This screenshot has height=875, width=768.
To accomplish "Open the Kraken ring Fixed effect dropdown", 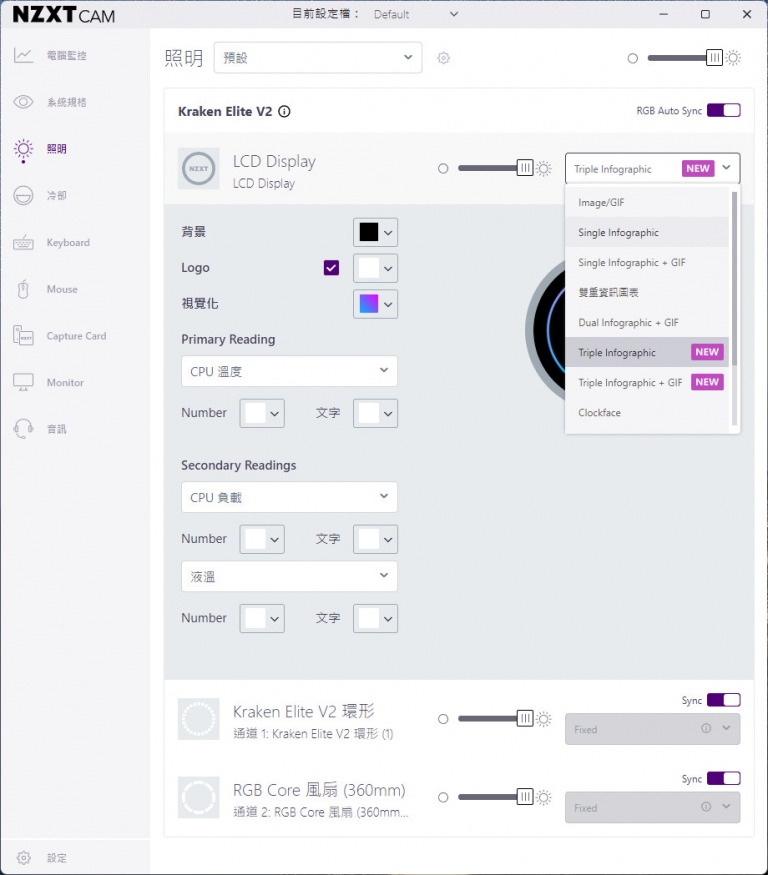I will point(652,729).
